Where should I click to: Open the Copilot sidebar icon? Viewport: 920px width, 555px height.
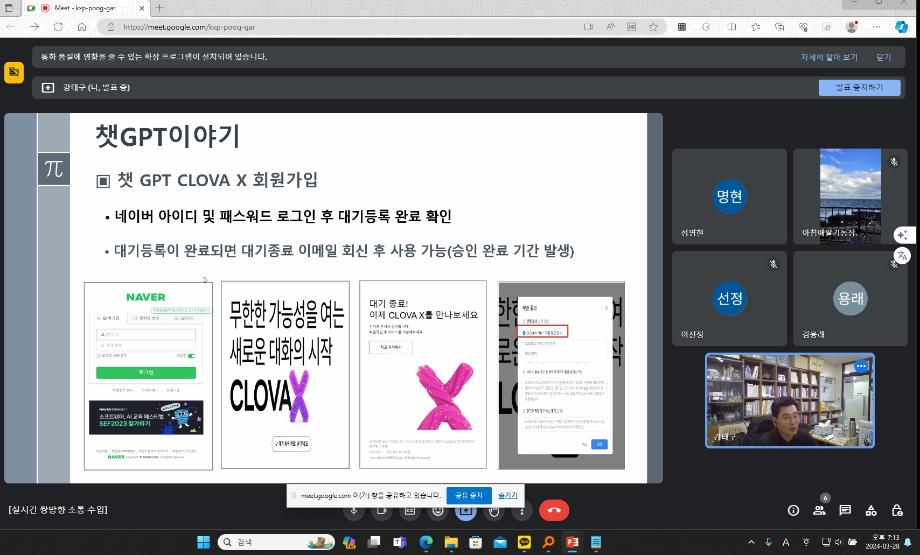[902, 27]
